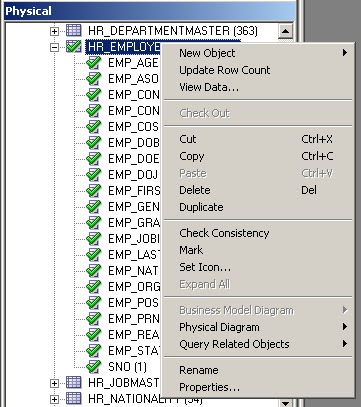Click the HR_JOBMAST table icon
Screen dimensions: 361x407
coord(73,382)
